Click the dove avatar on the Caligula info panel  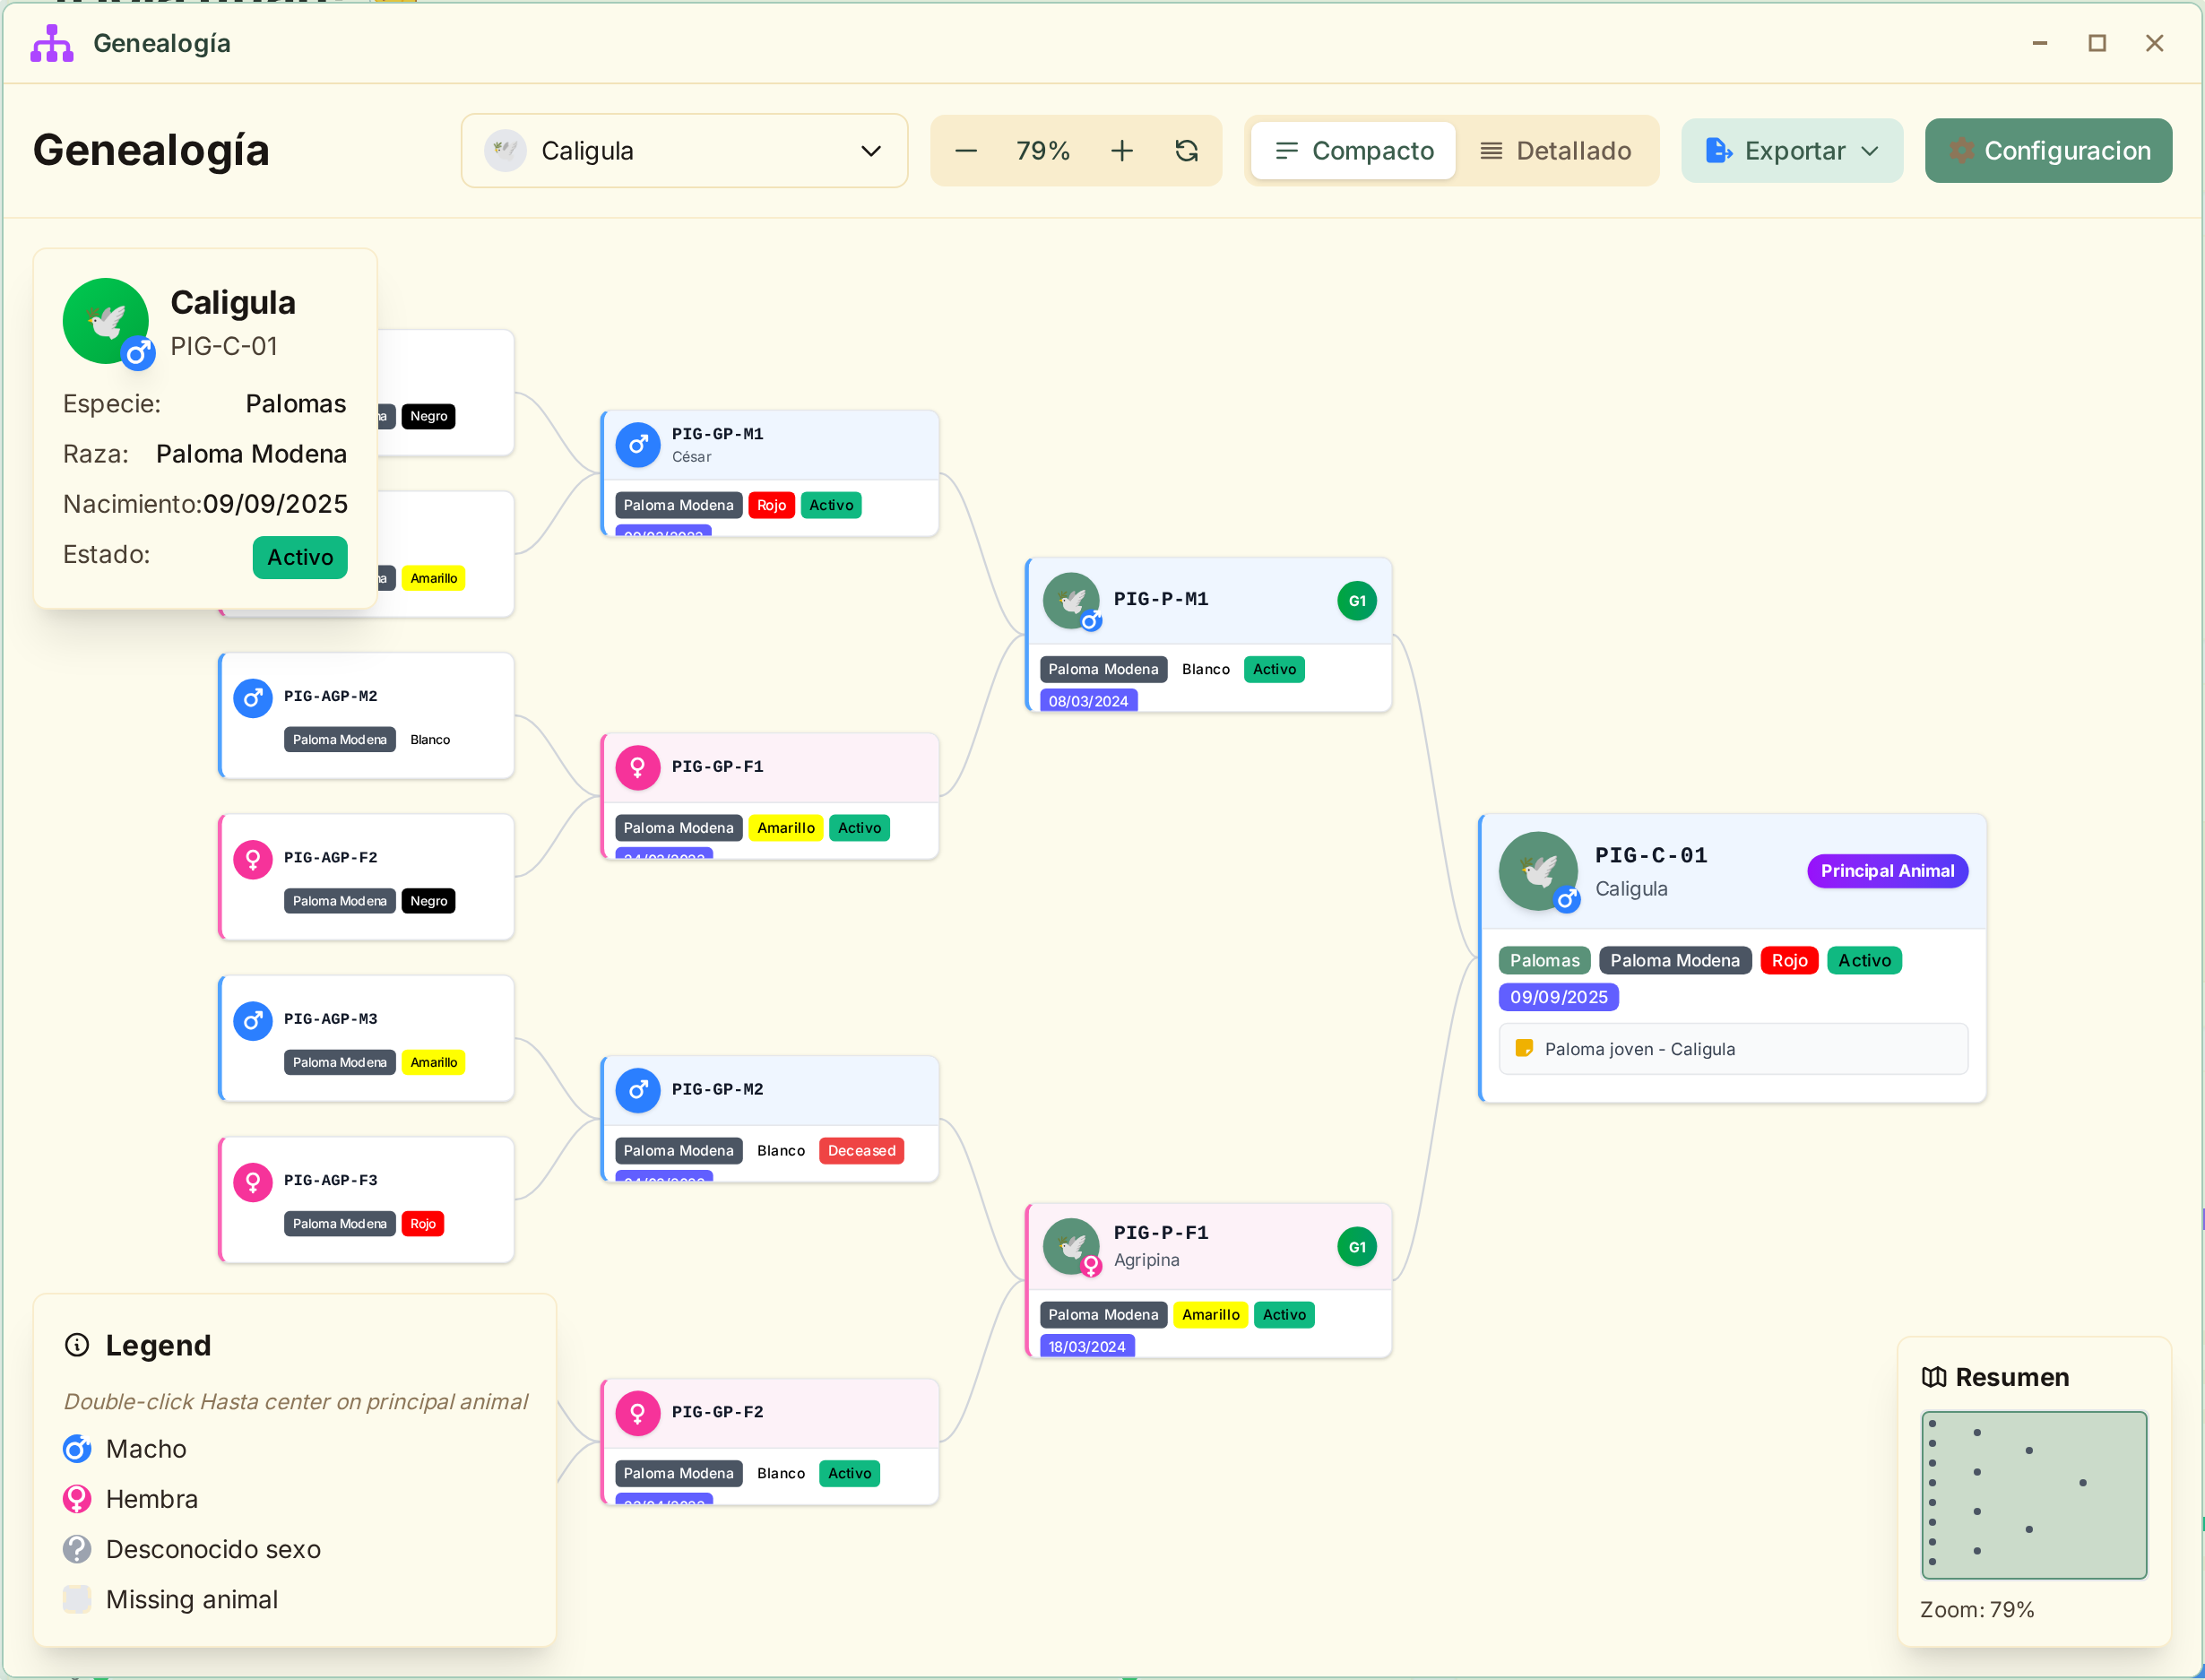[106, 321]
